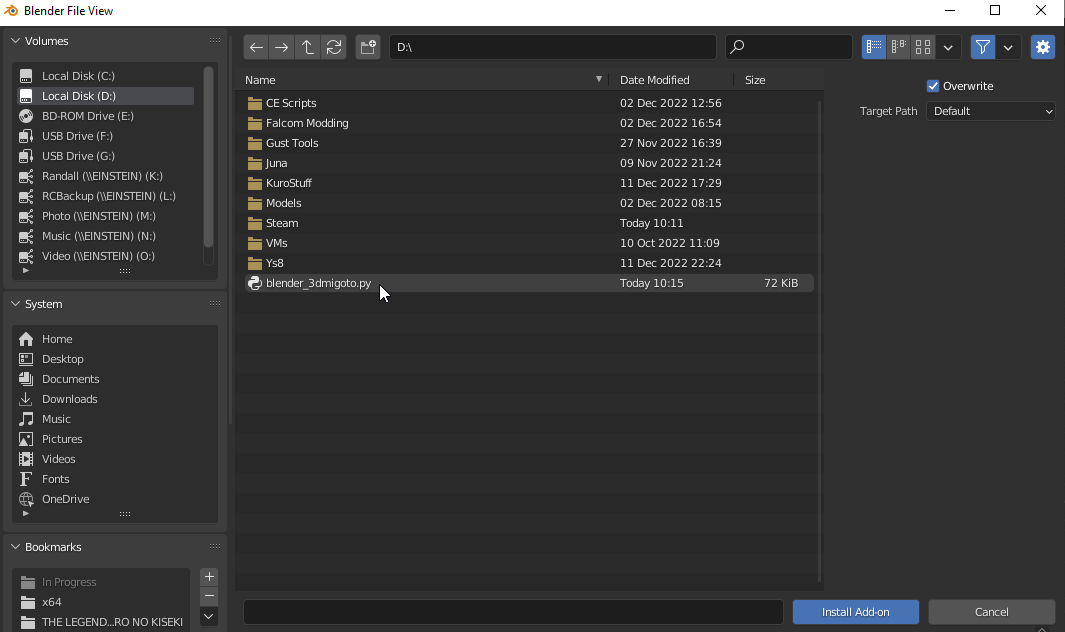Open the Target Path Default dropdown
The image size is (1065, 632).
coord(991,111)
